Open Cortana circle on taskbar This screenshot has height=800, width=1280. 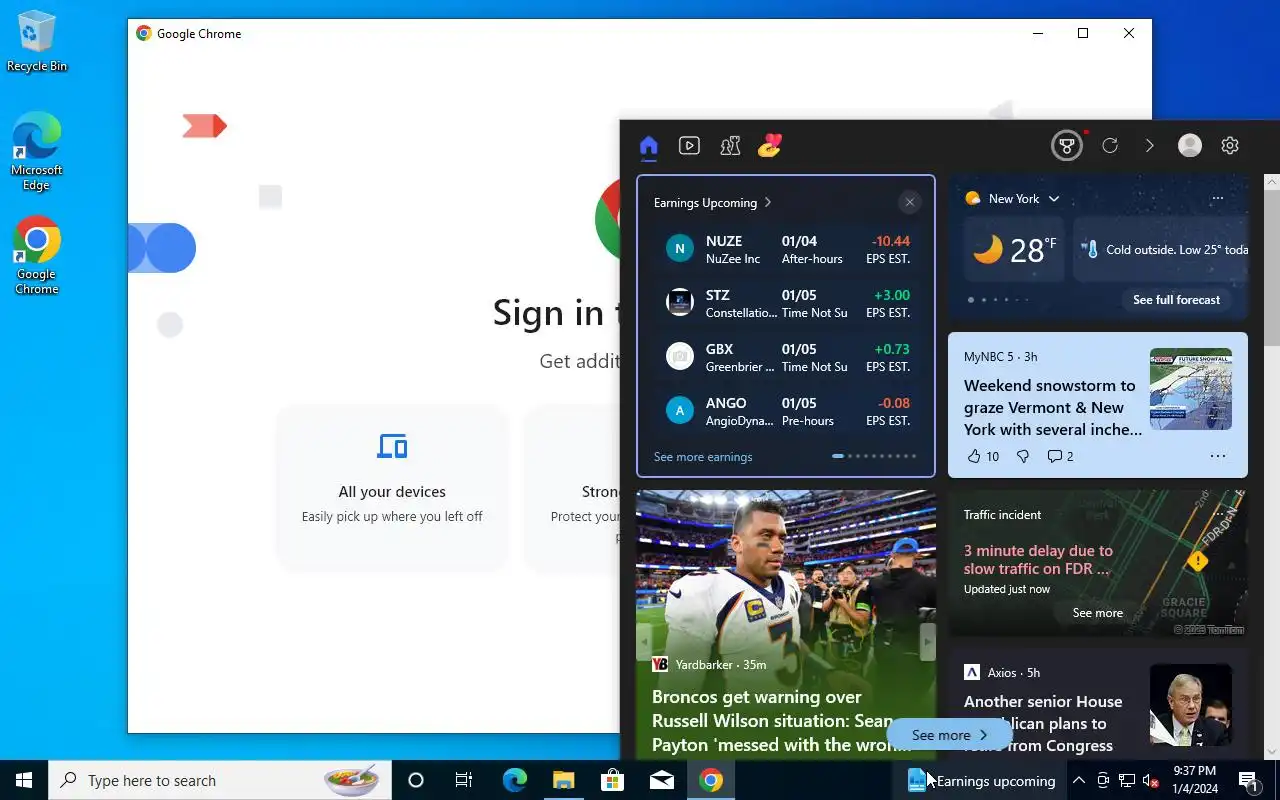coord(416,780)
